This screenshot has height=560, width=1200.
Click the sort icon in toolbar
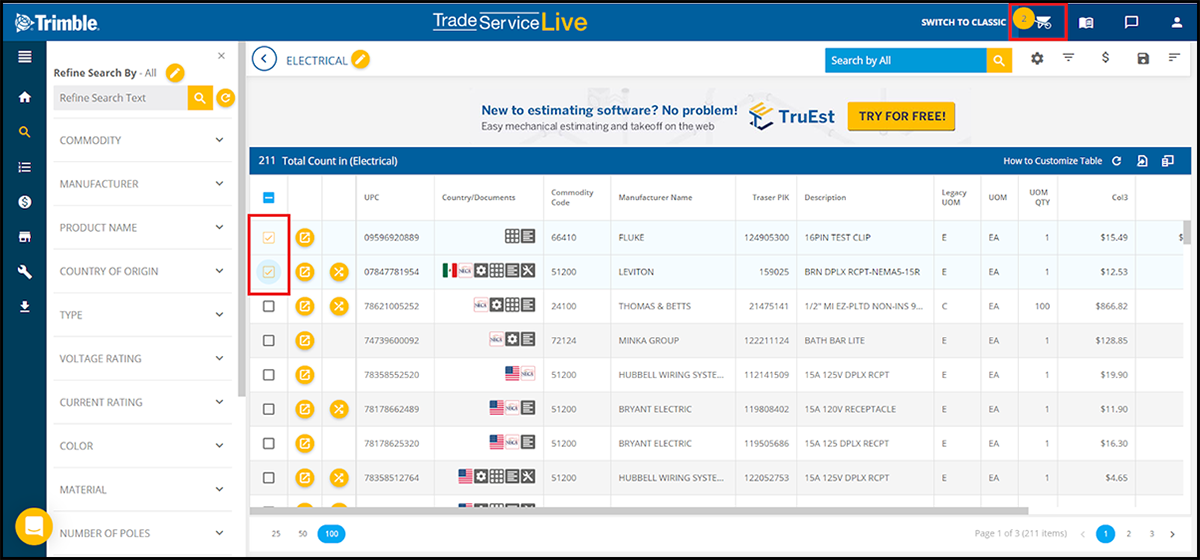coord(1174,59)
